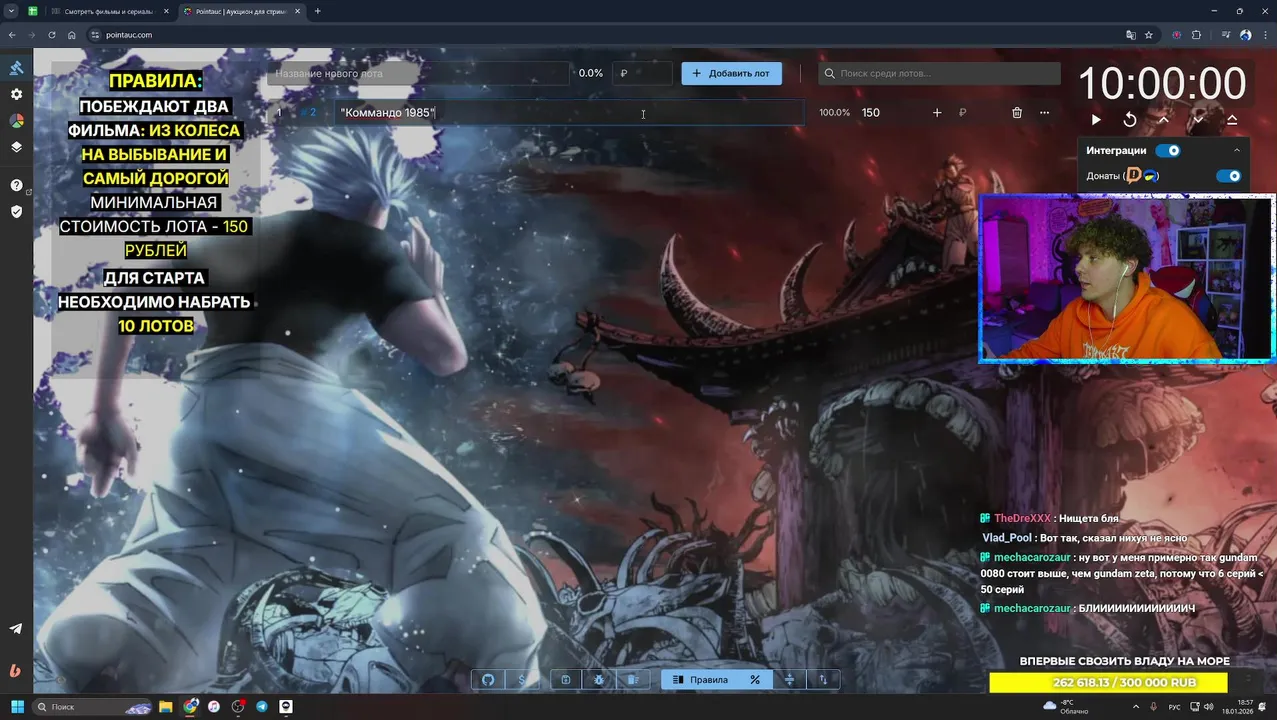The width and height of the screenshot is (1277, 720).
Task: Open the wheel page from the sidebar
Action: pos(16,120)
